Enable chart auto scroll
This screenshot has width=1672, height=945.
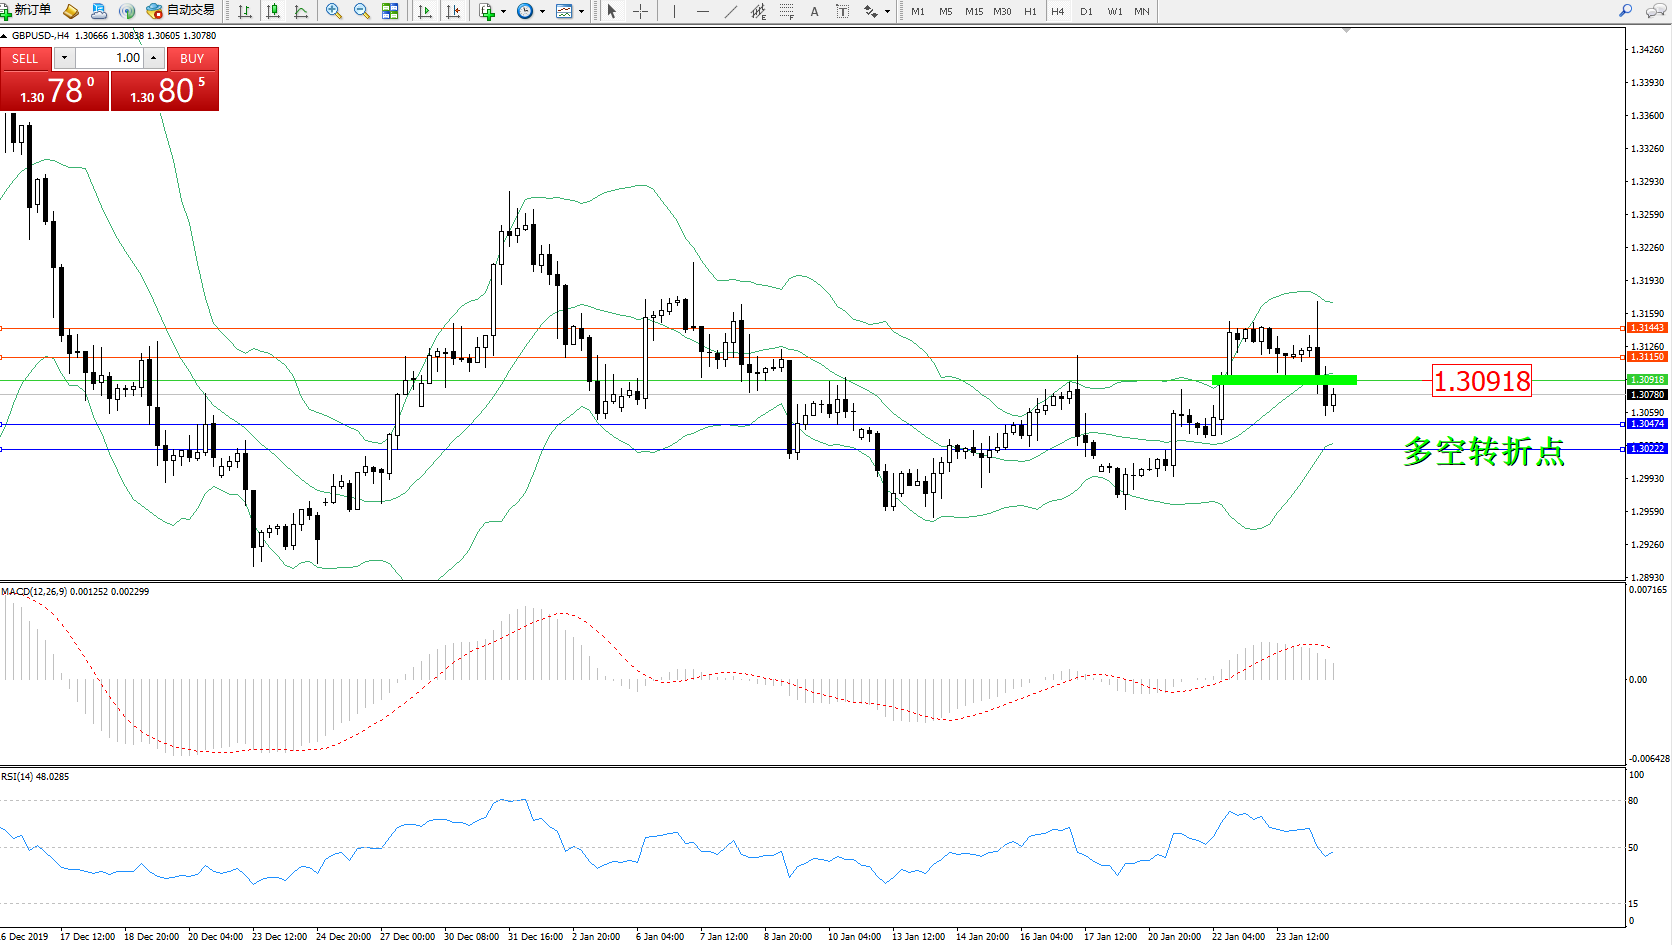pyautogui.click(x=425, y=11)
